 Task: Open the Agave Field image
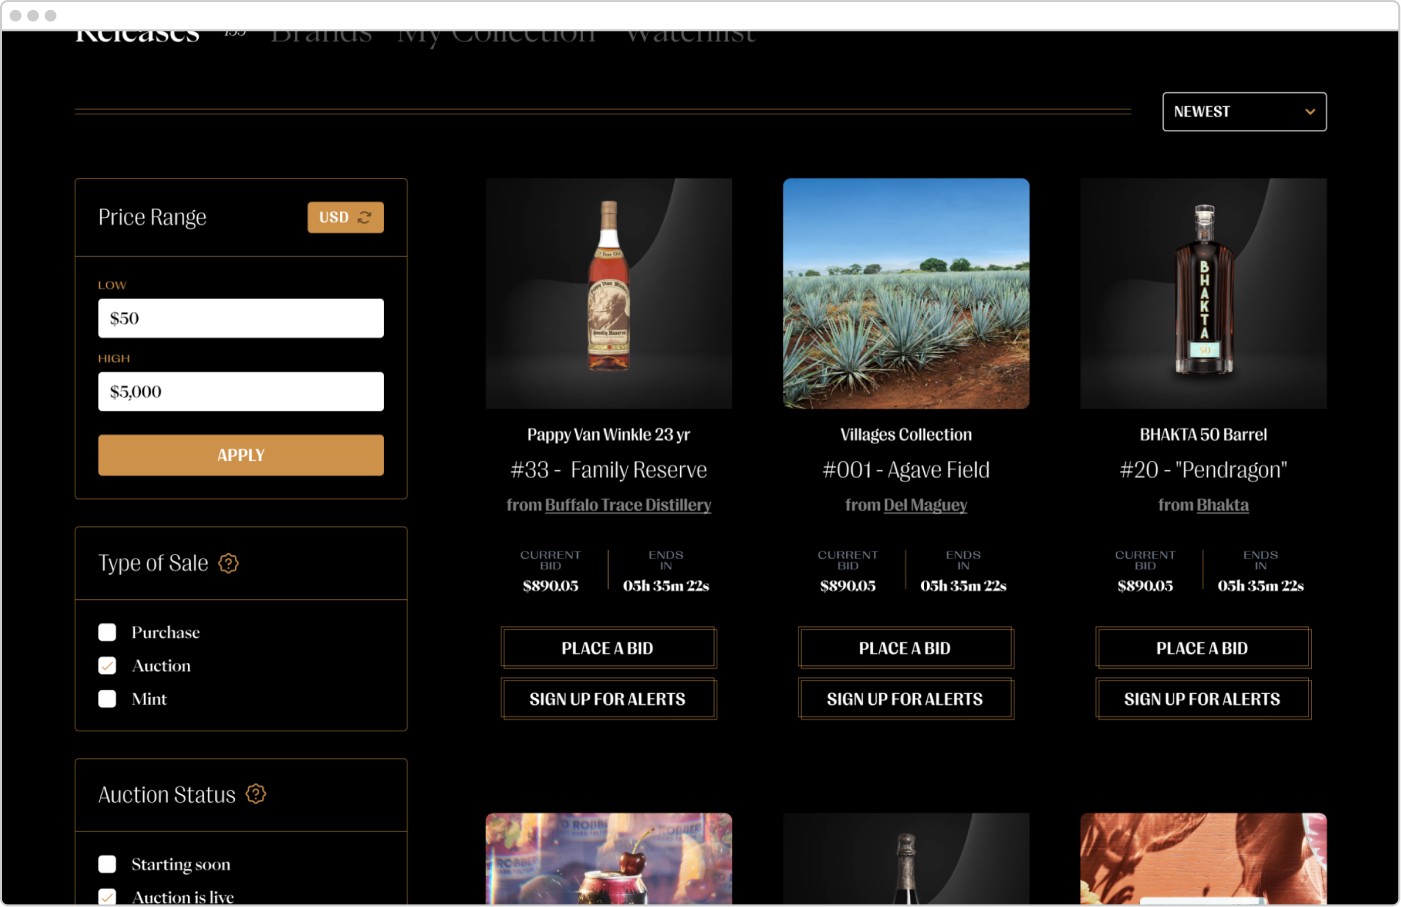(906, 293)
